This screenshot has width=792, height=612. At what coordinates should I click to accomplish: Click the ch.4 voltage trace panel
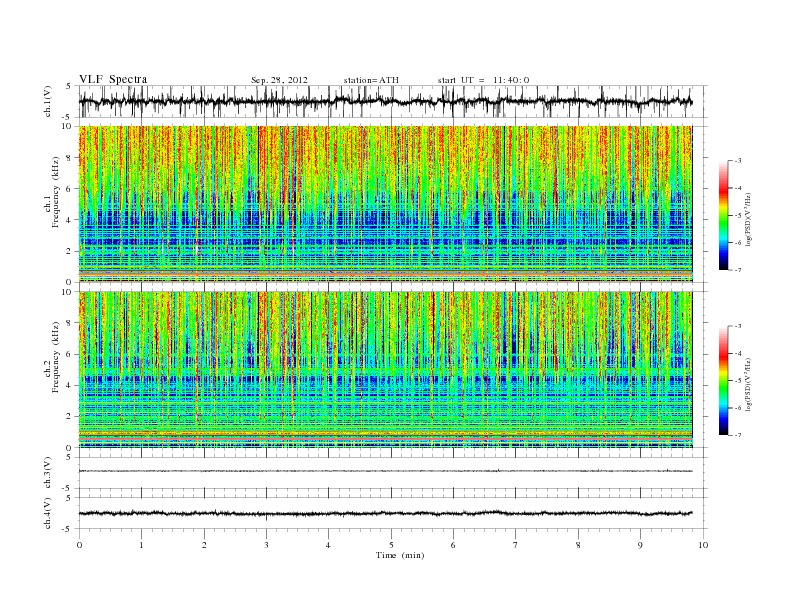coord(393,513)
